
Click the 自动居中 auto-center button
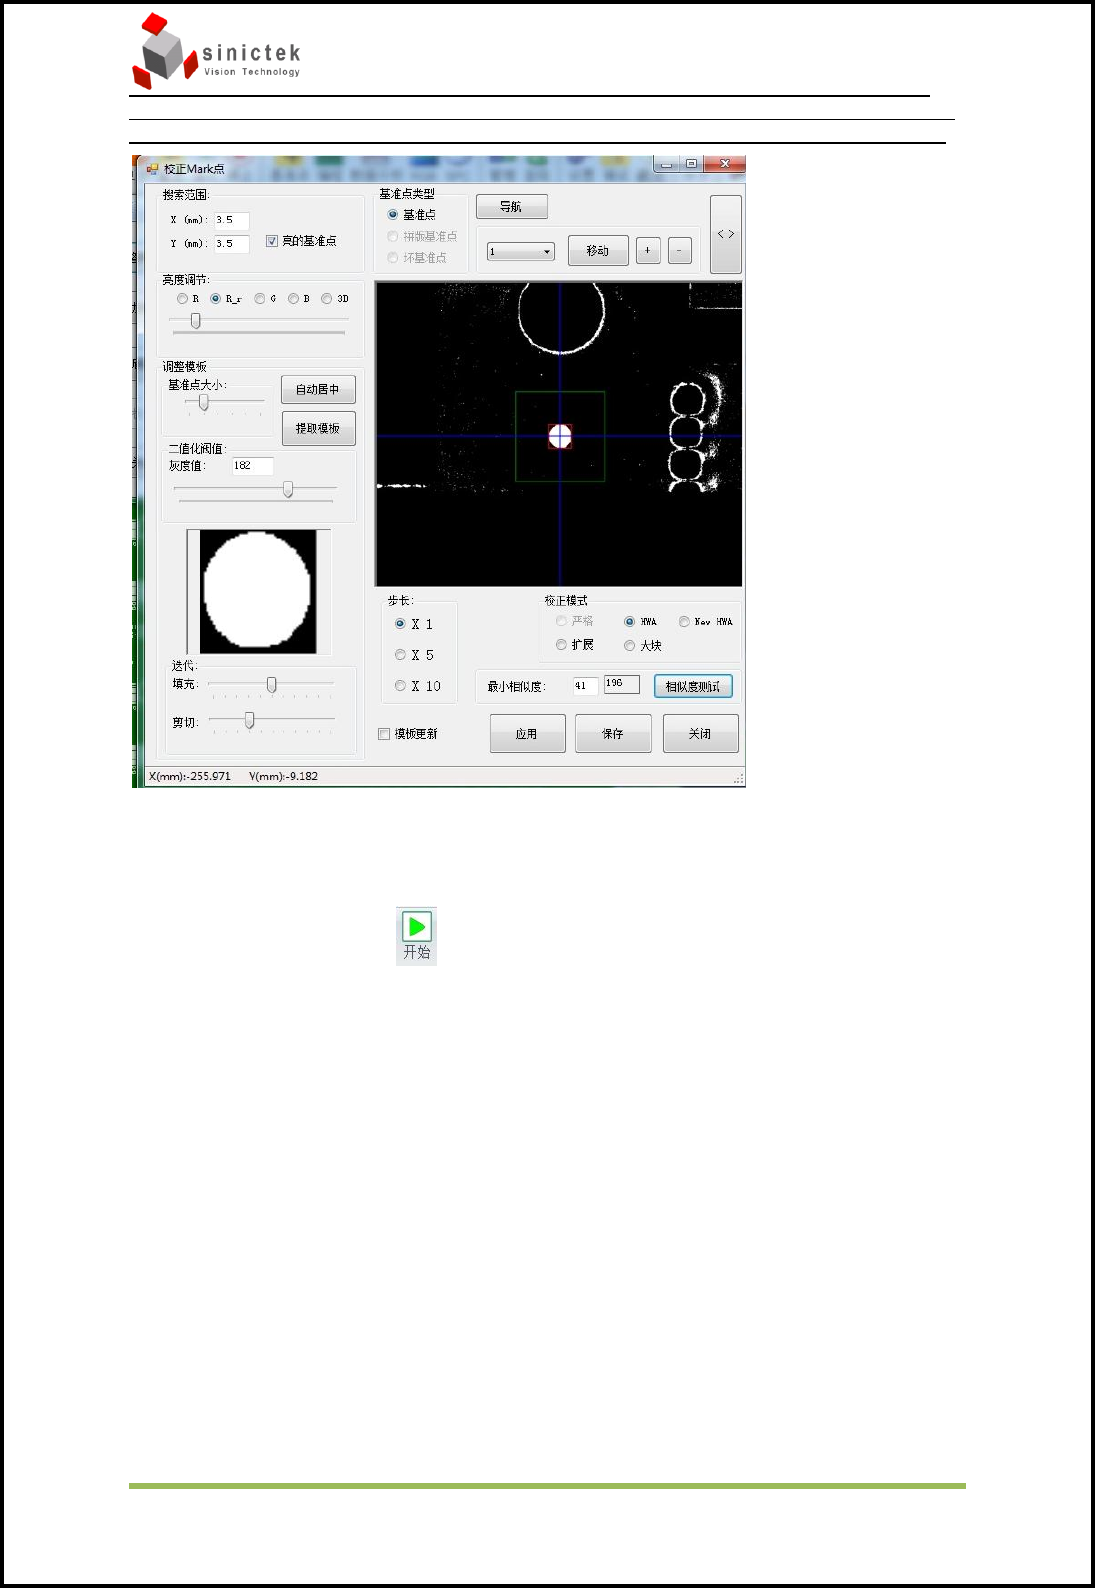pos(318,390)
